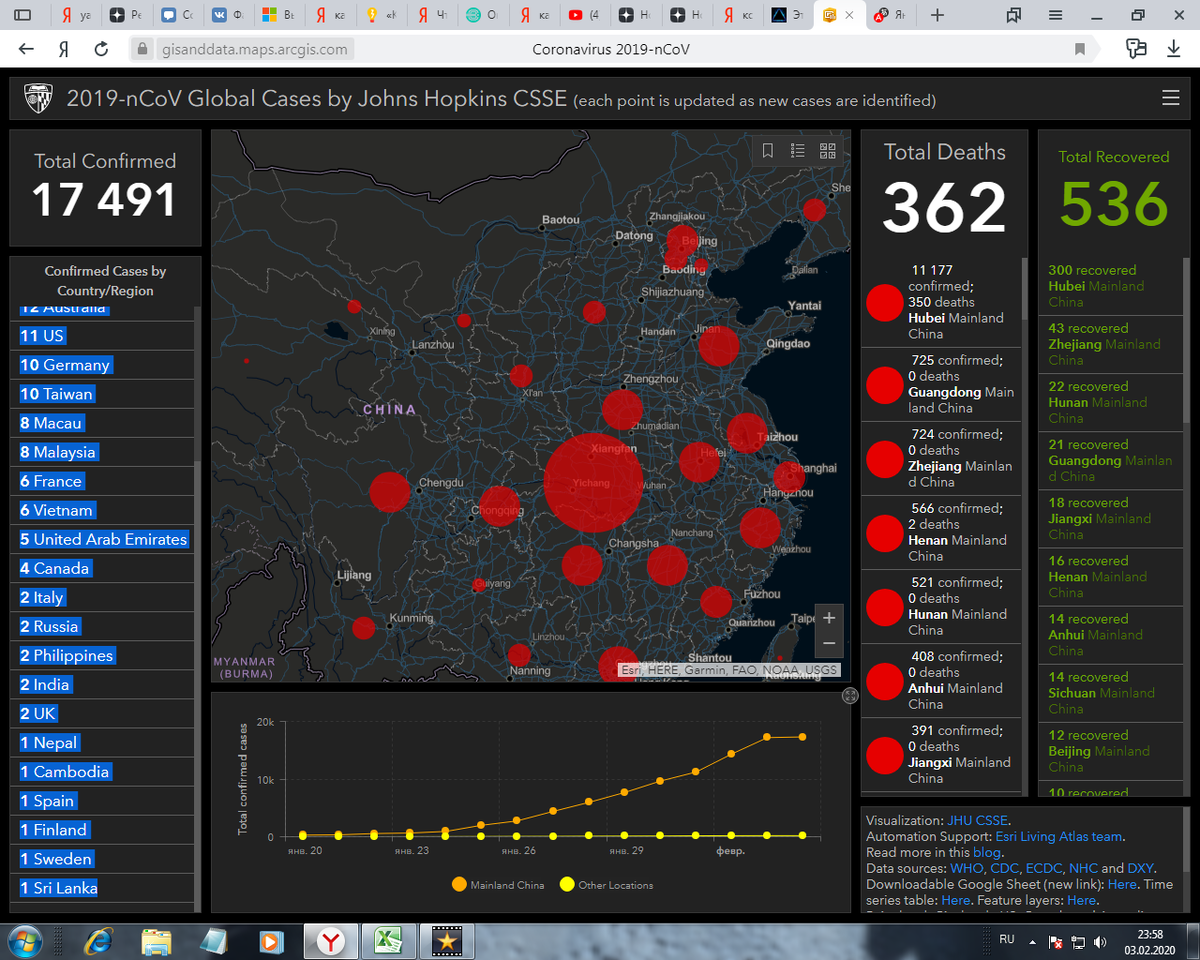
Task: Select '1 Sri Lanka' in country list
Action: [x=102, y=888]
